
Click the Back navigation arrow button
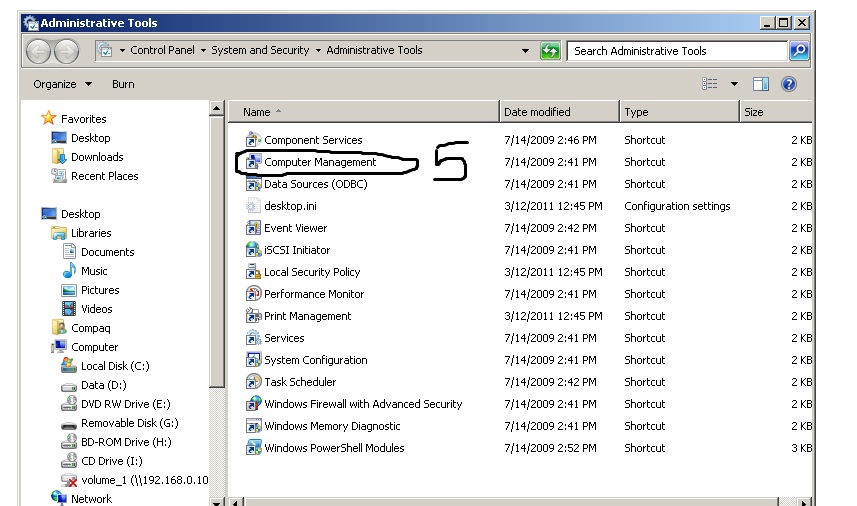tap(38, 51)
